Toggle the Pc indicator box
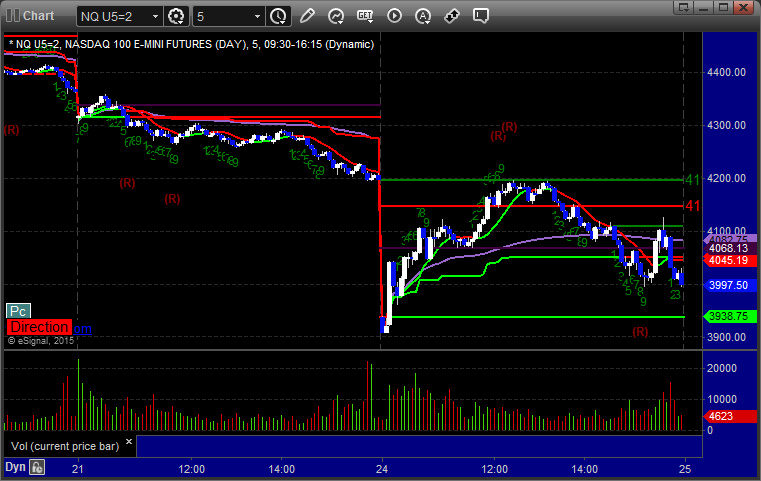The width and height of the screenshot is (761, 481). (18, 311)
